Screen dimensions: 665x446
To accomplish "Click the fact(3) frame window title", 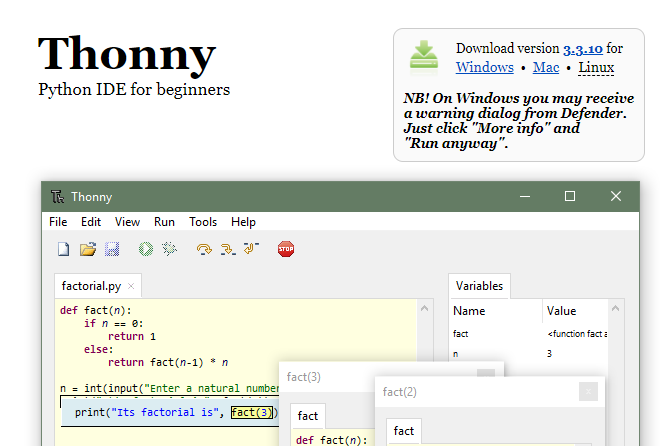I will coord(304,377).
